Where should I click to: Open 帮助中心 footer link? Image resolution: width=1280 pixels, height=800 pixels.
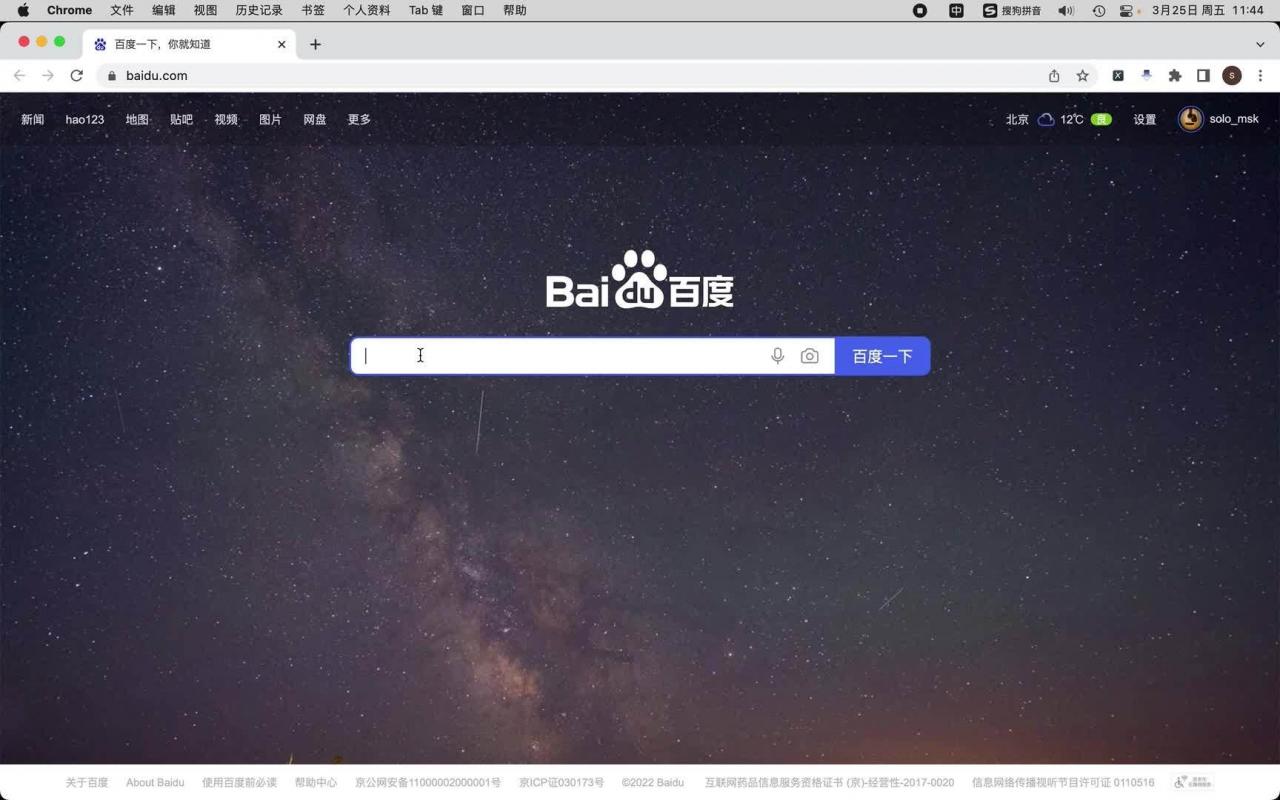click(316, 782)
